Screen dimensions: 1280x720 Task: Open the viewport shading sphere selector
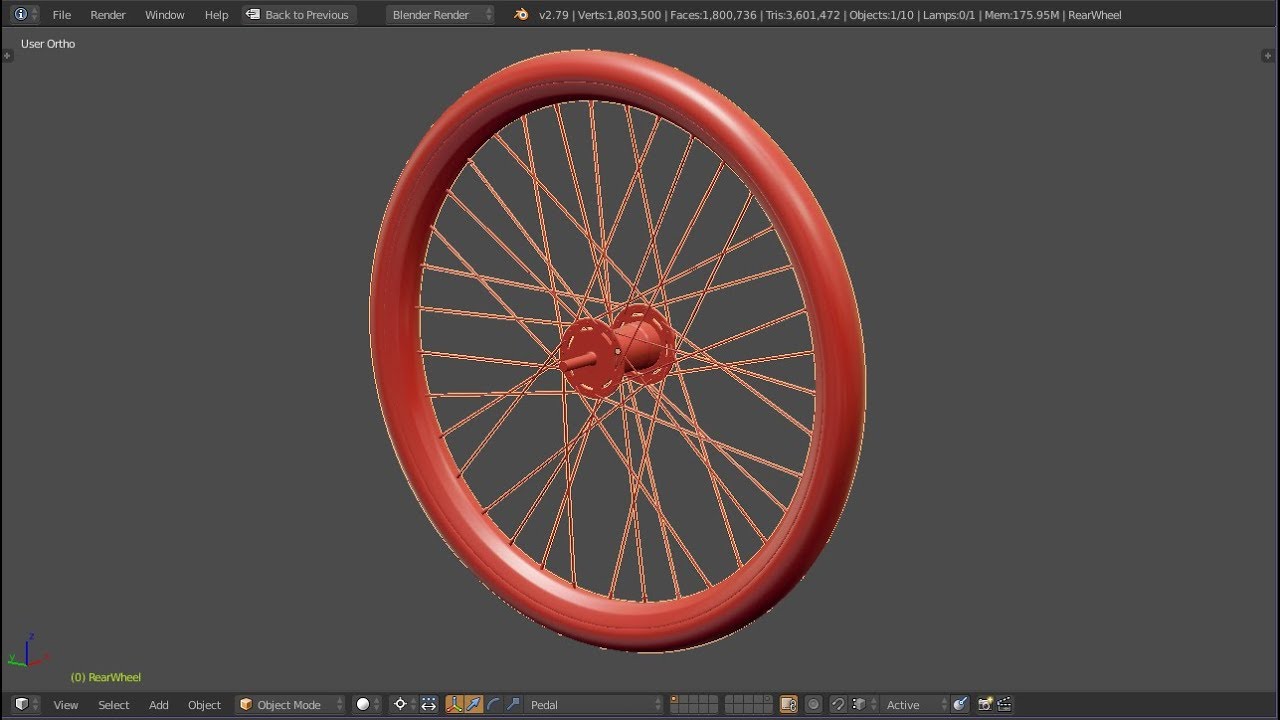tap(368, 704)
